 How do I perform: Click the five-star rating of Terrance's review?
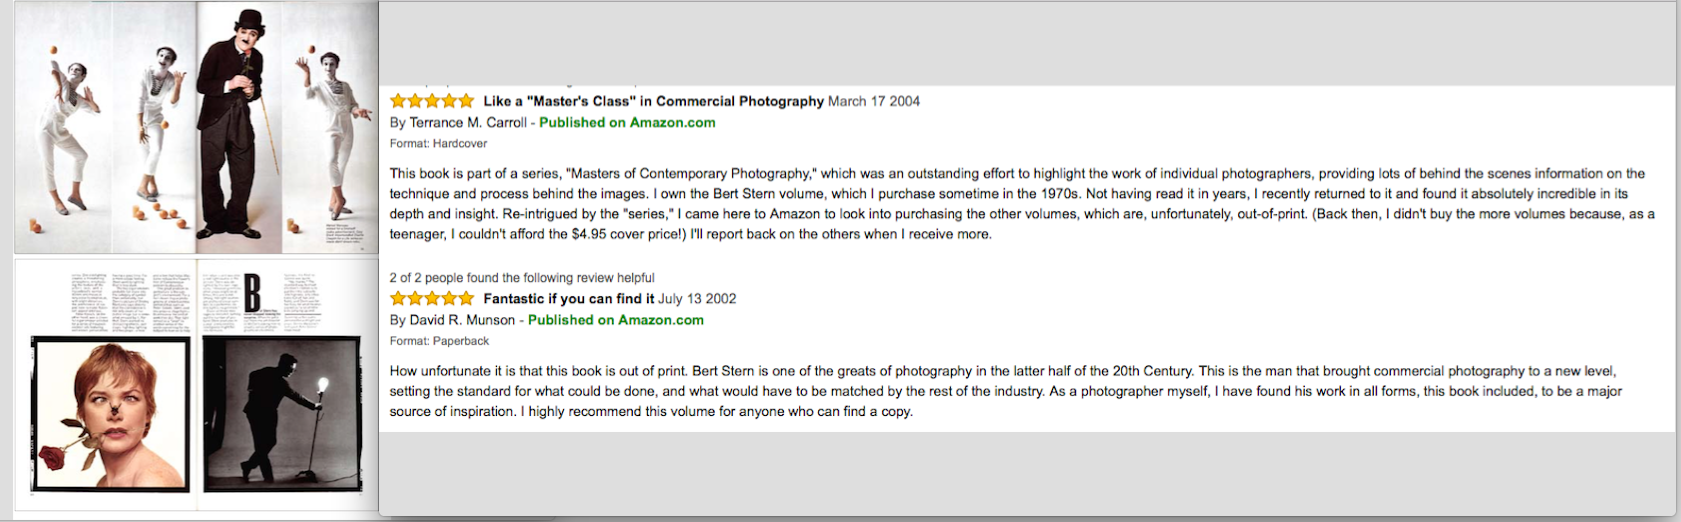(432, 101)
